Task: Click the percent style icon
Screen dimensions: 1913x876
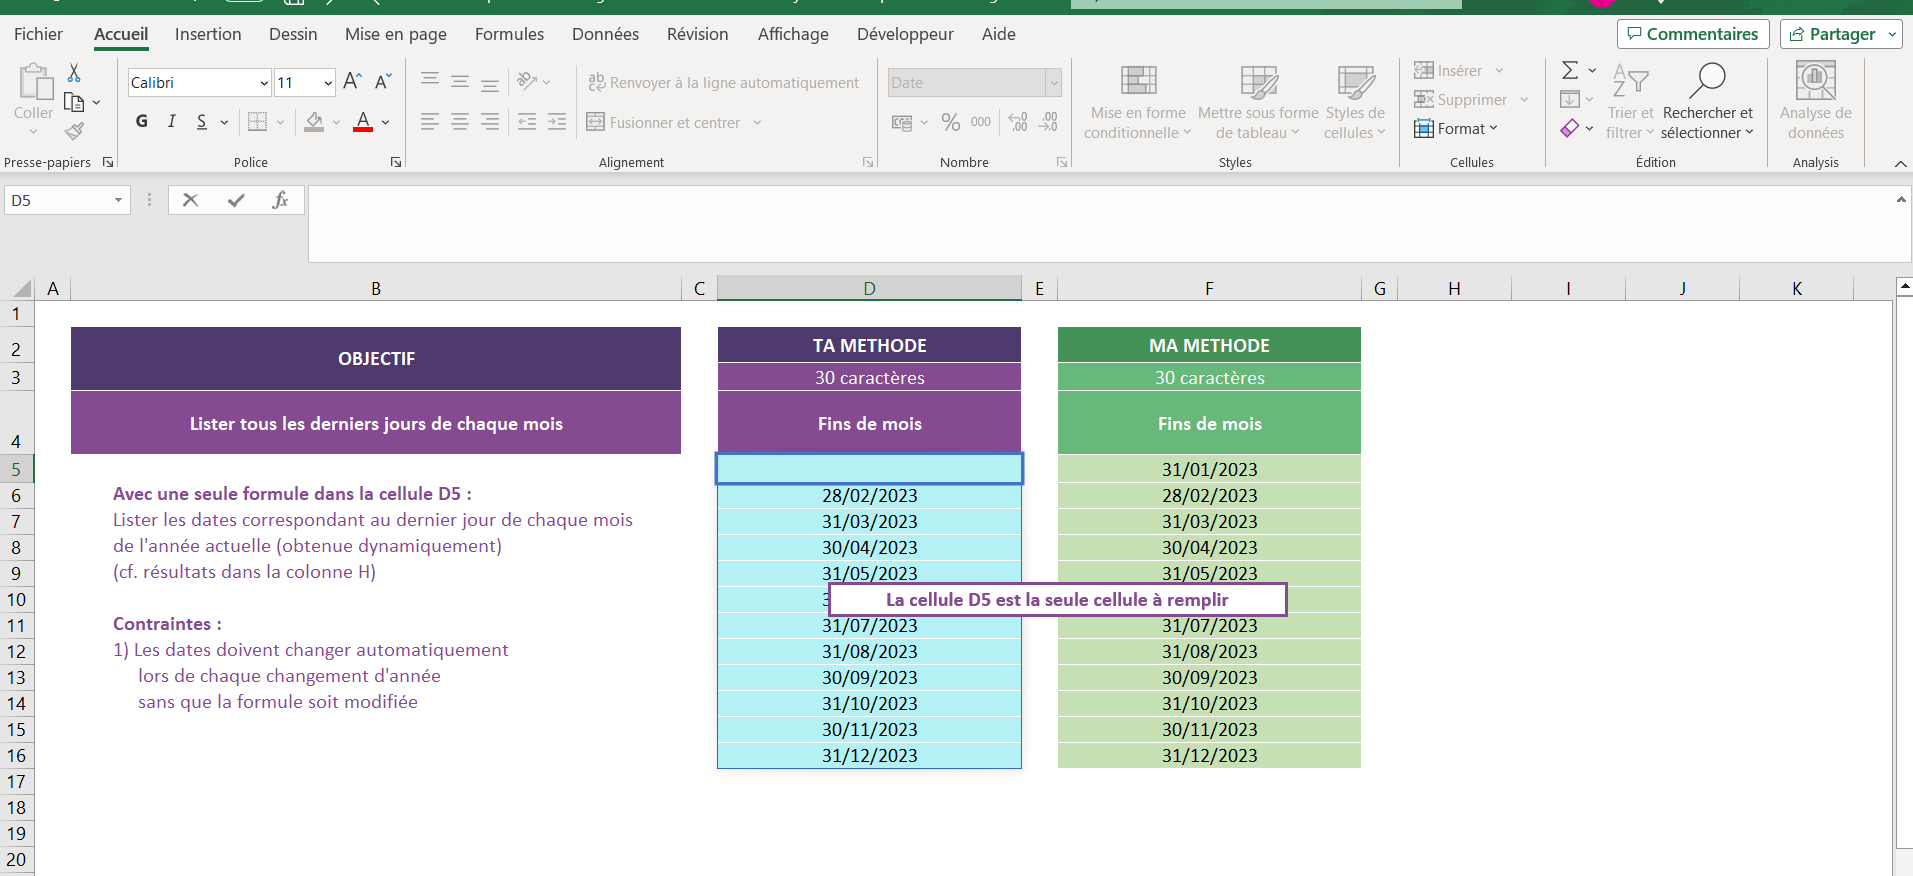Action: pyautogui.click(x=951, y=122)
